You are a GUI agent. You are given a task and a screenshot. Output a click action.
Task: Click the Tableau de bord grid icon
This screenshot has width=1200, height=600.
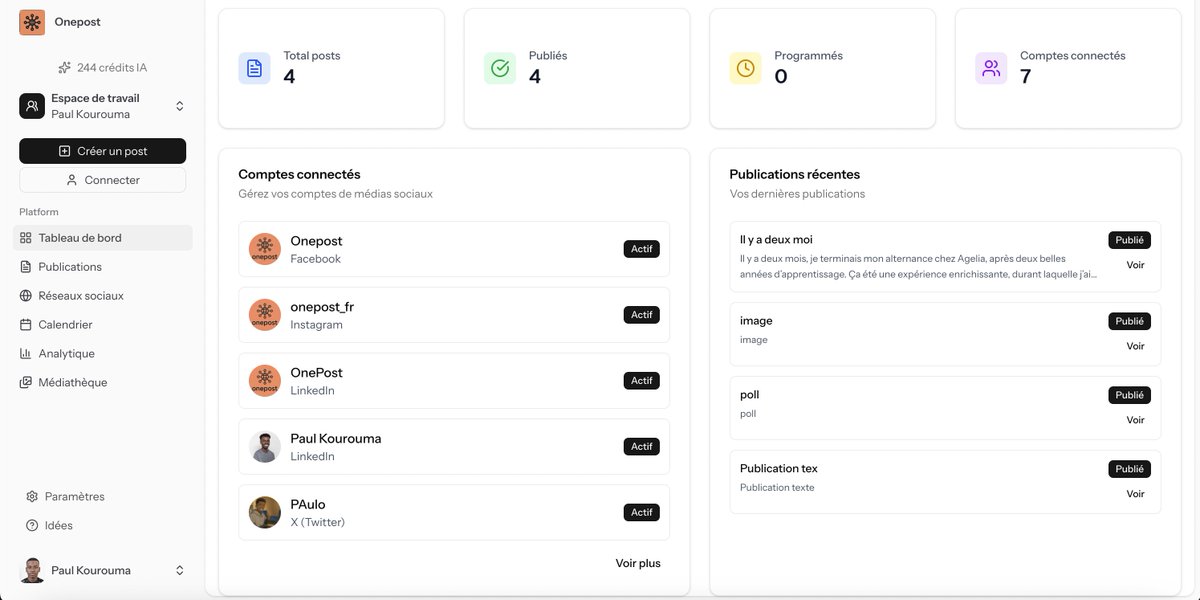(26, 238)
